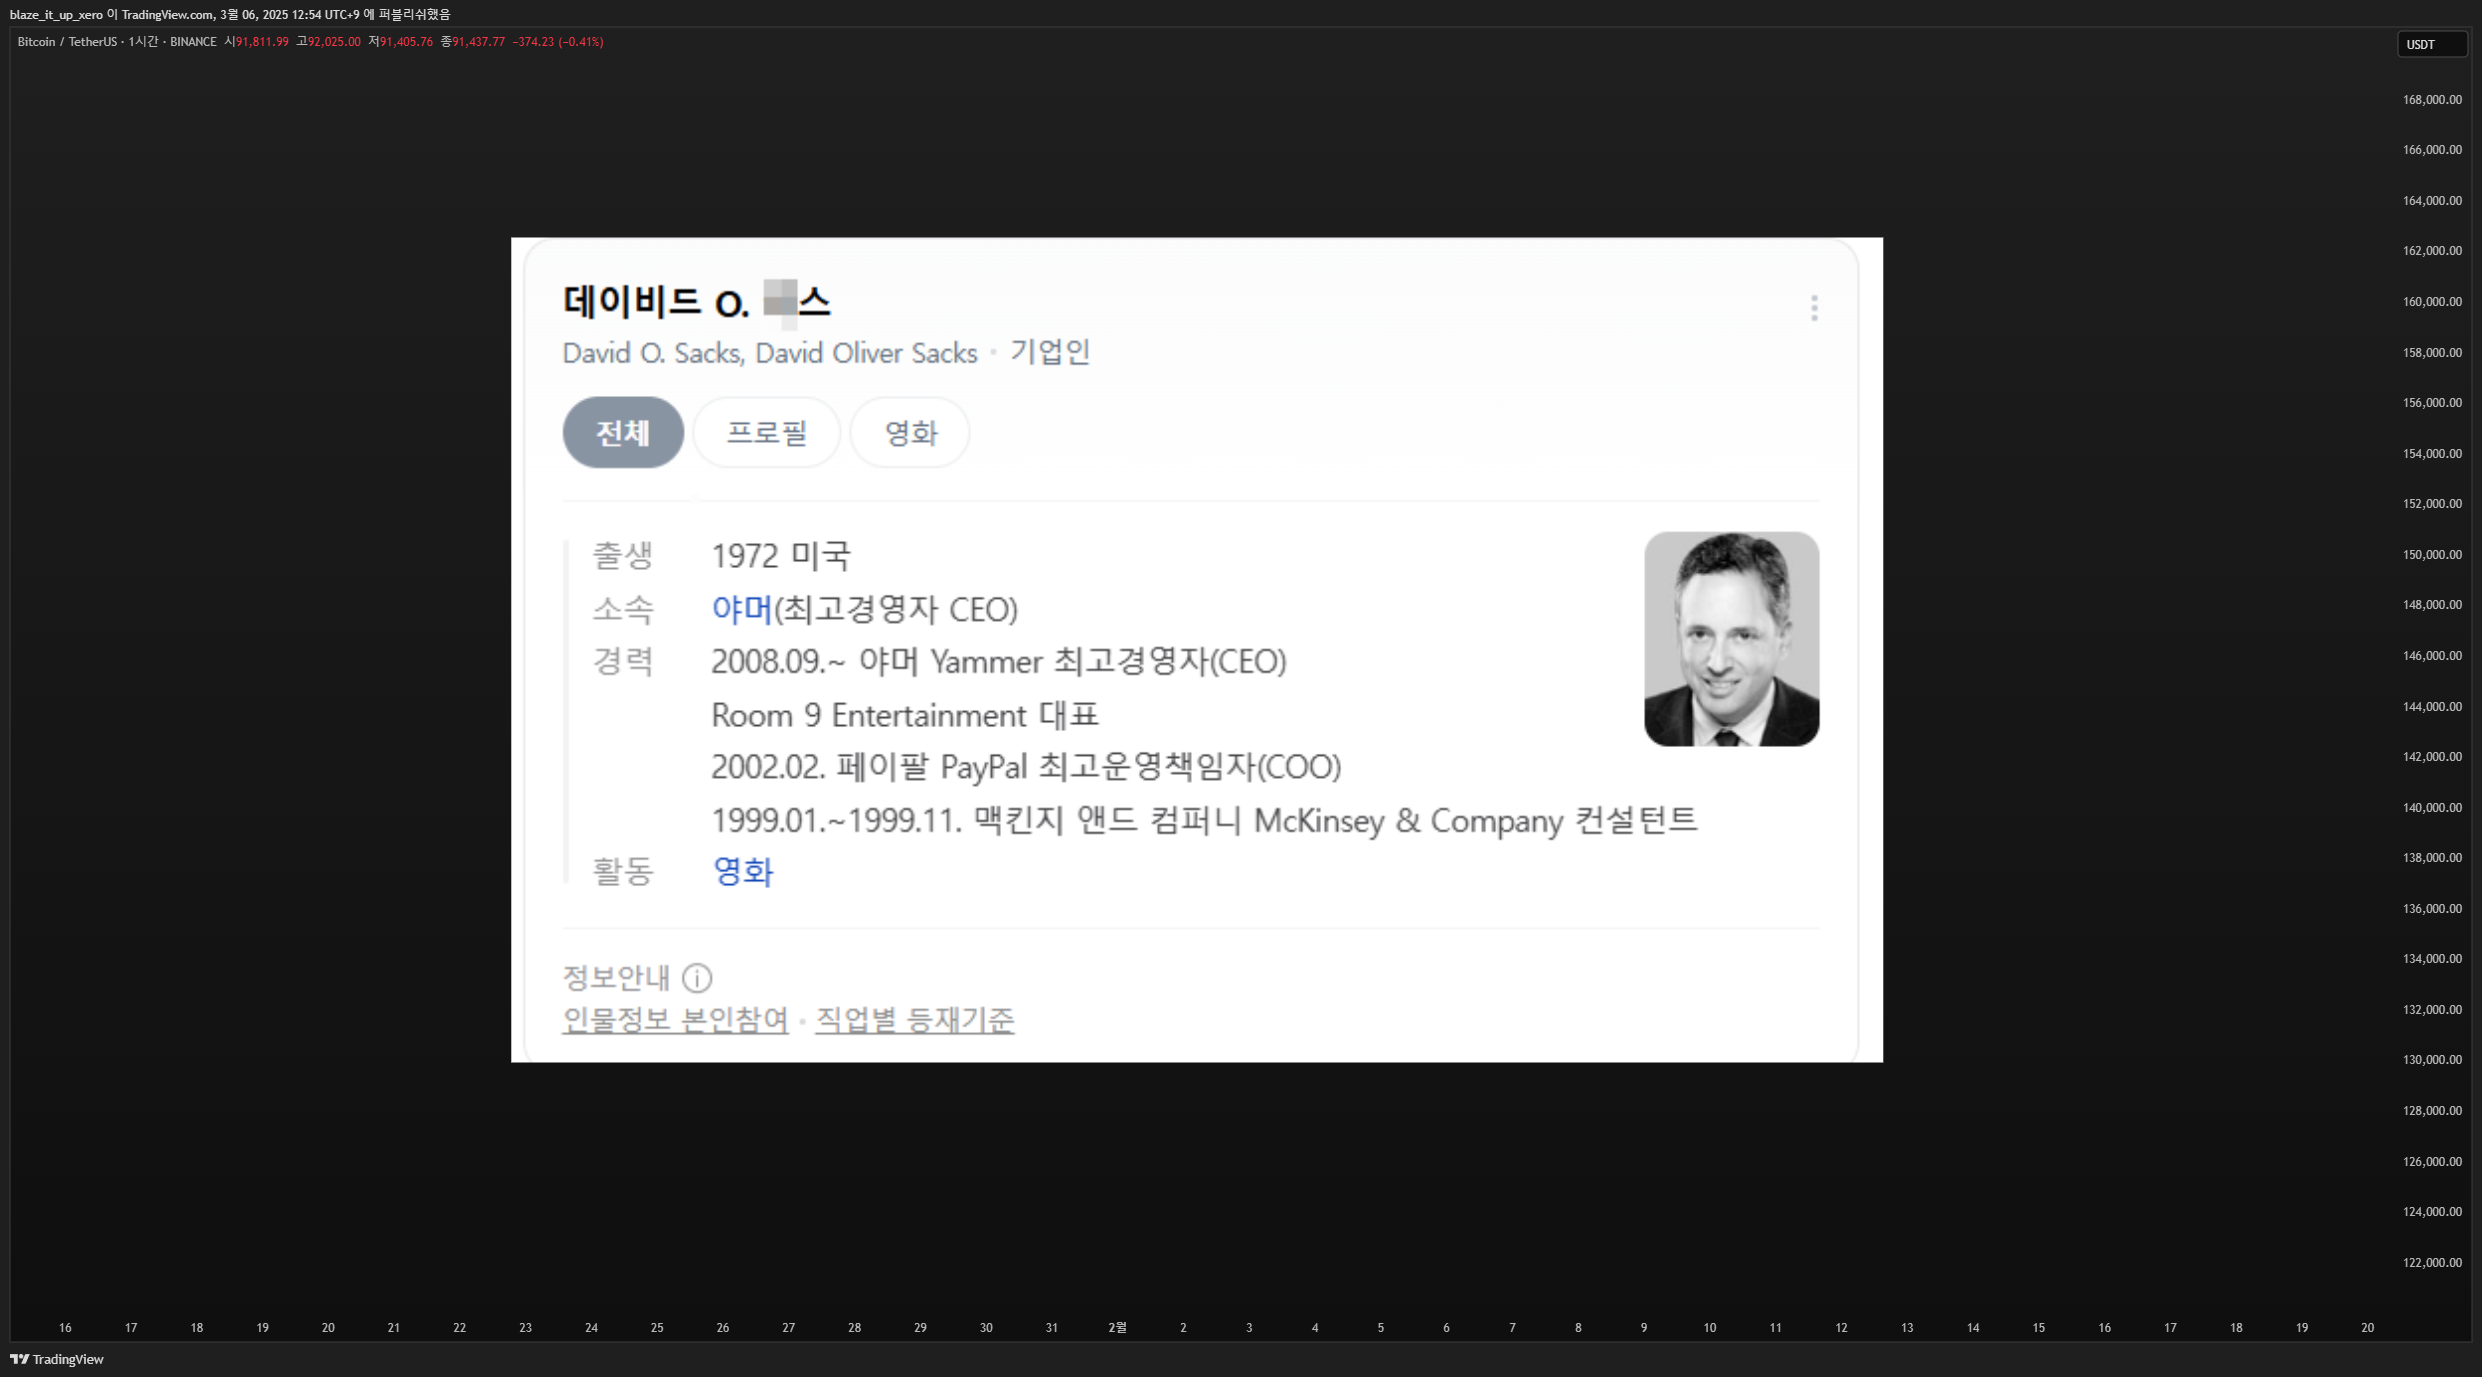Click the Bitcoin / TetherUS symbol title
This screenshot has height=1377, width=2482.
coord(67,42)
